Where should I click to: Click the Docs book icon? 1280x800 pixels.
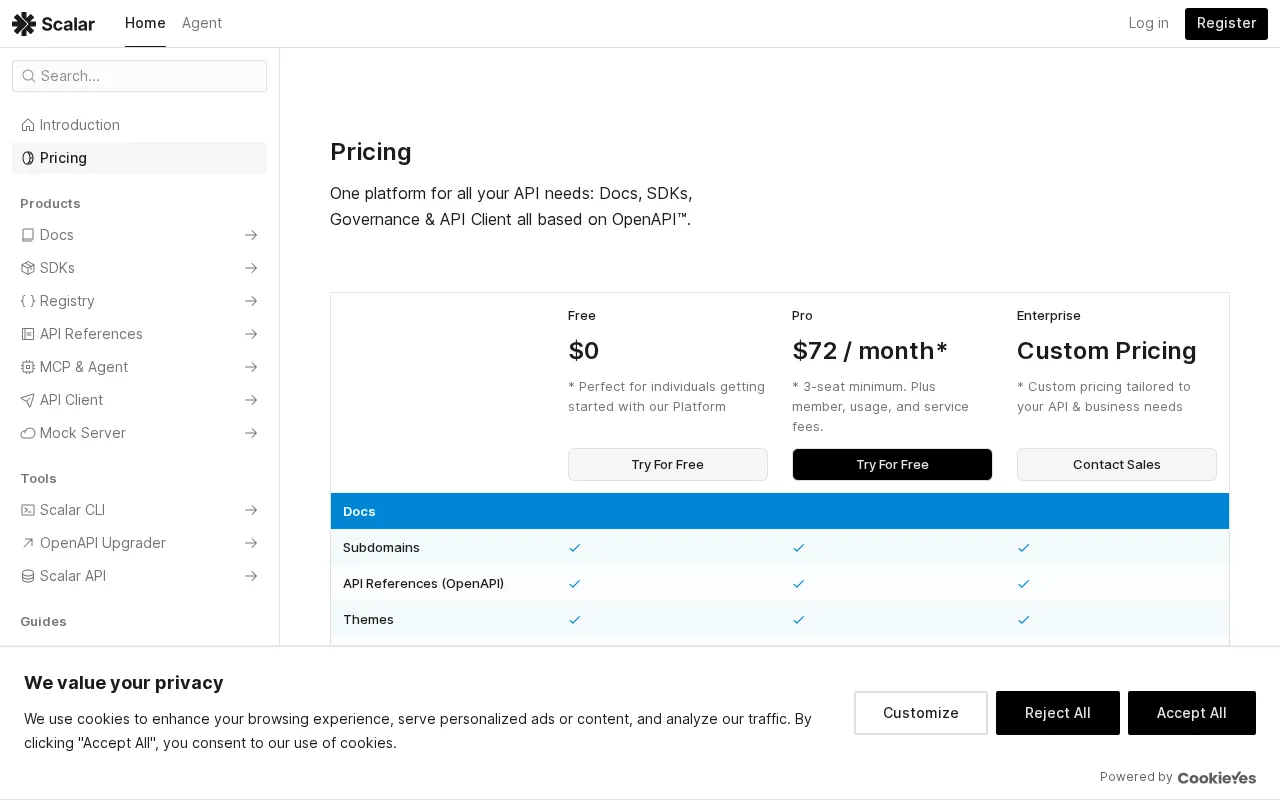[x=28, y=235]
